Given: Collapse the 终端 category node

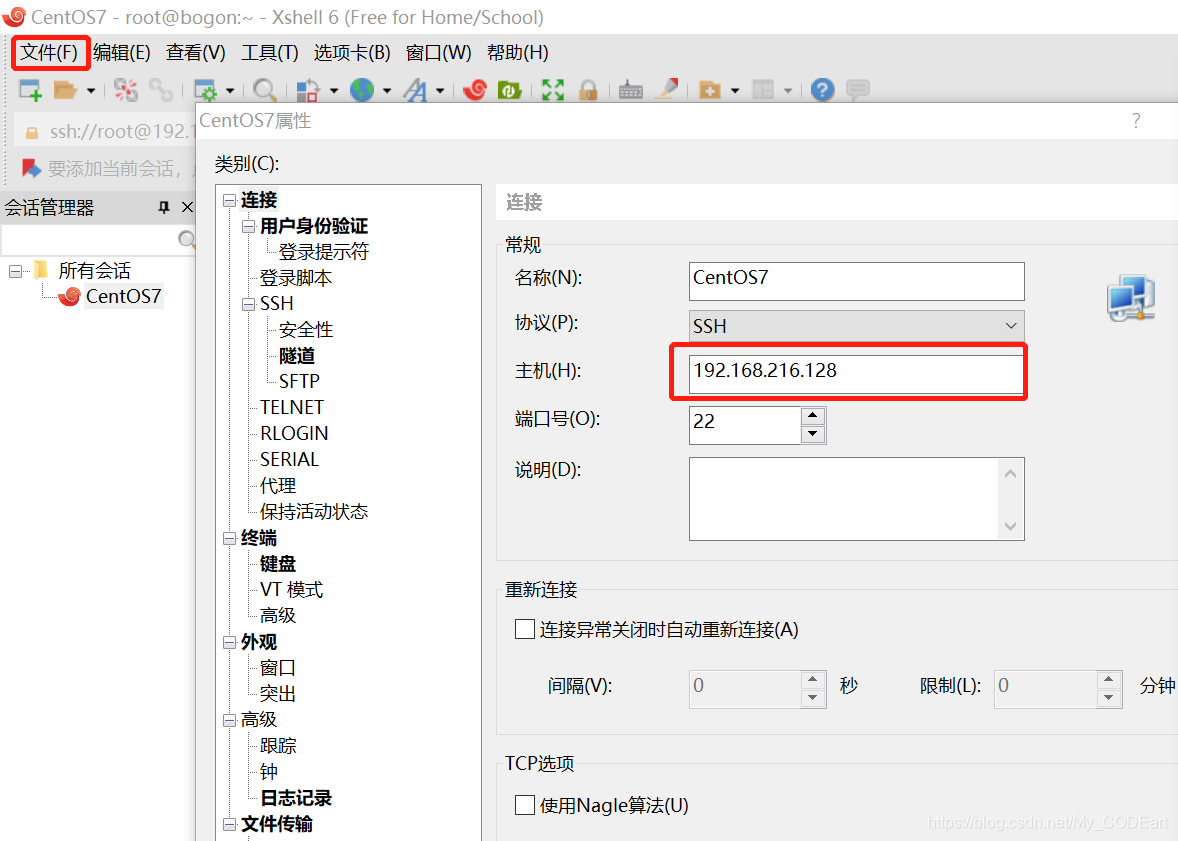Looking at the screenshot, I should [229, 539].
